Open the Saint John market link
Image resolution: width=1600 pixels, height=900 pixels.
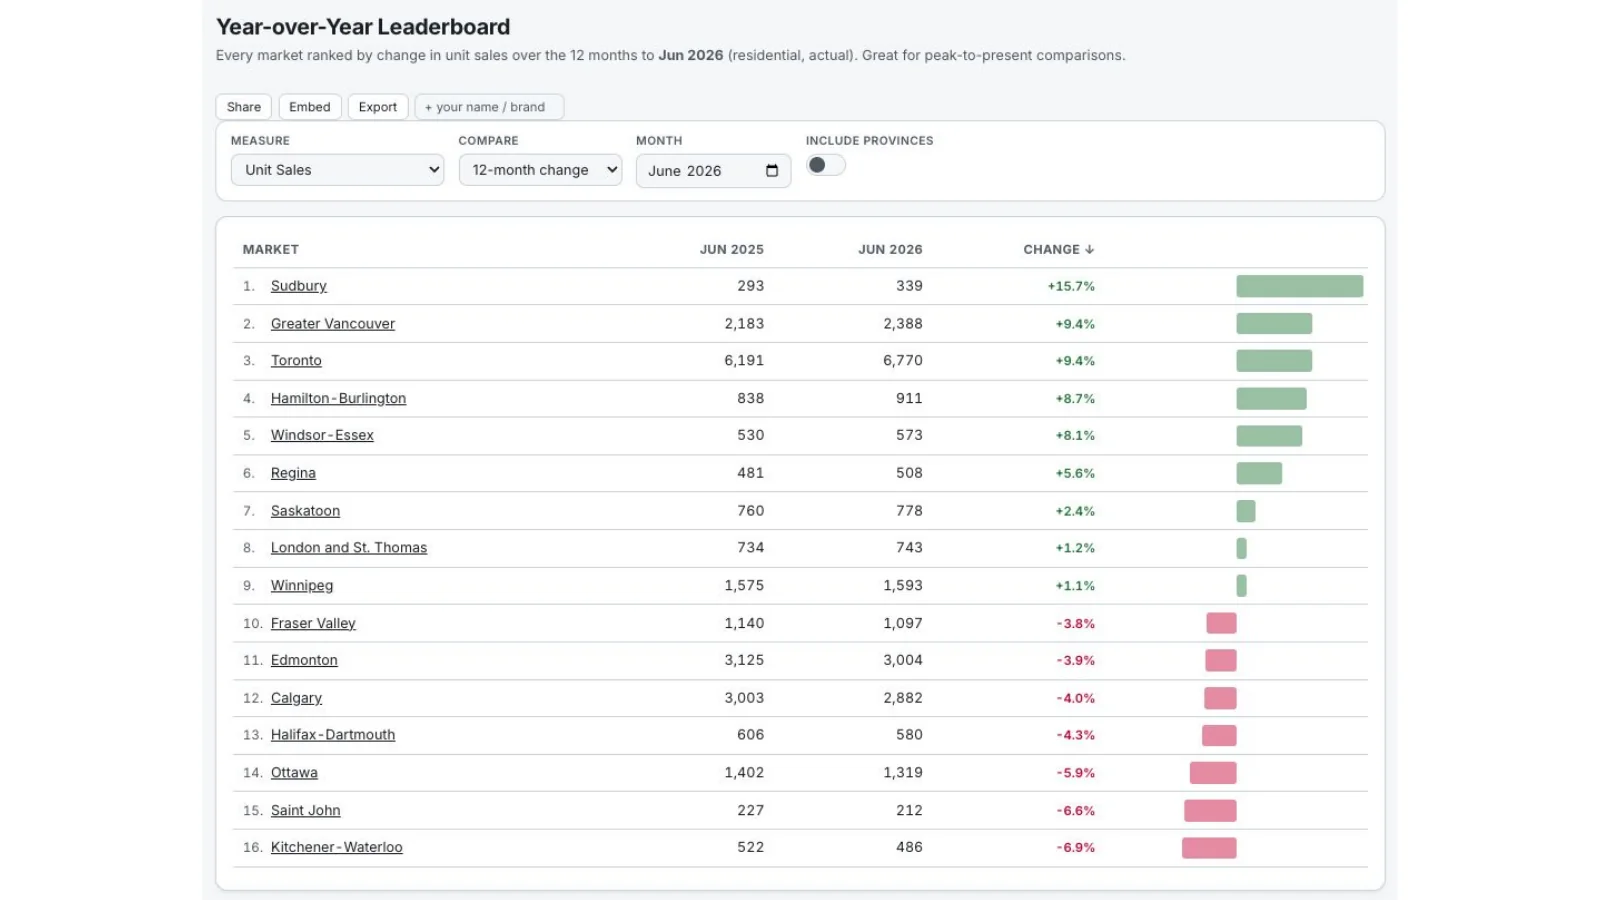[305, 811]
